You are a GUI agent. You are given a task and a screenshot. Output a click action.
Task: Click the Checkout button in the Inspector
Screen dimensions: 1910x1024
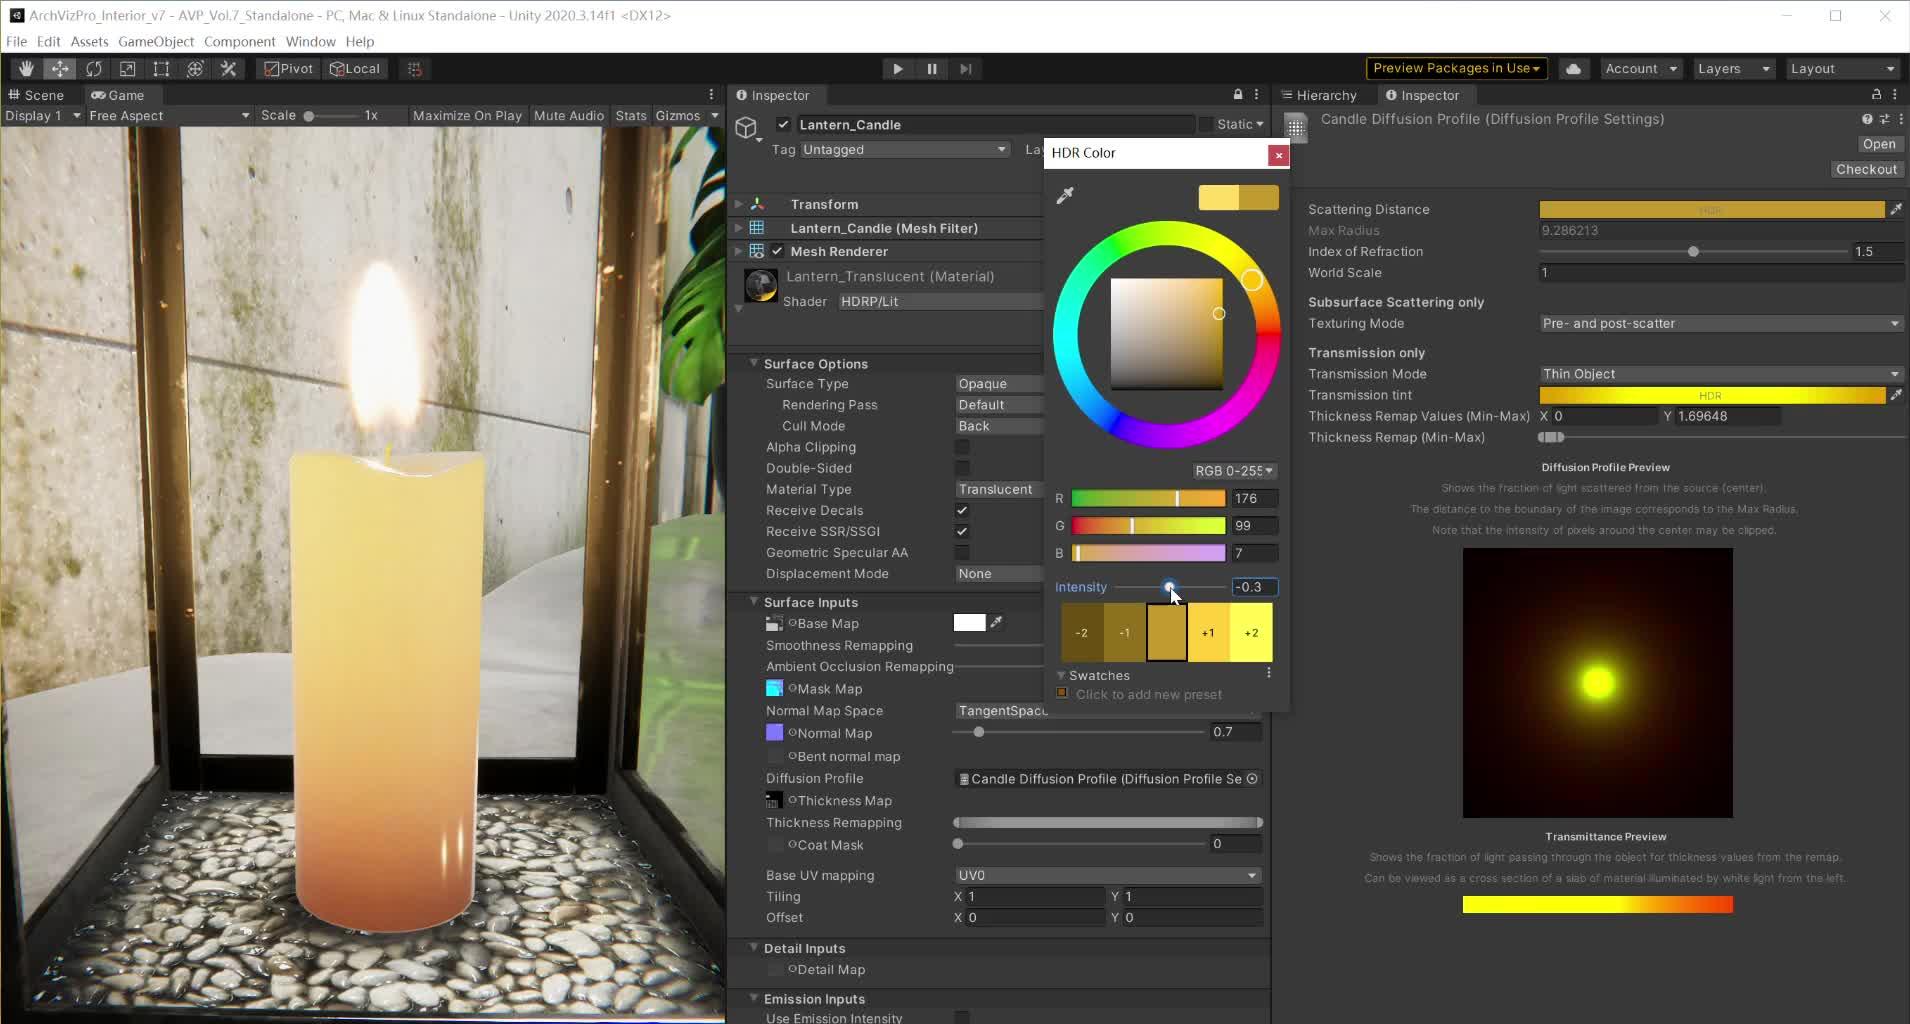[x=1864, y=168]
